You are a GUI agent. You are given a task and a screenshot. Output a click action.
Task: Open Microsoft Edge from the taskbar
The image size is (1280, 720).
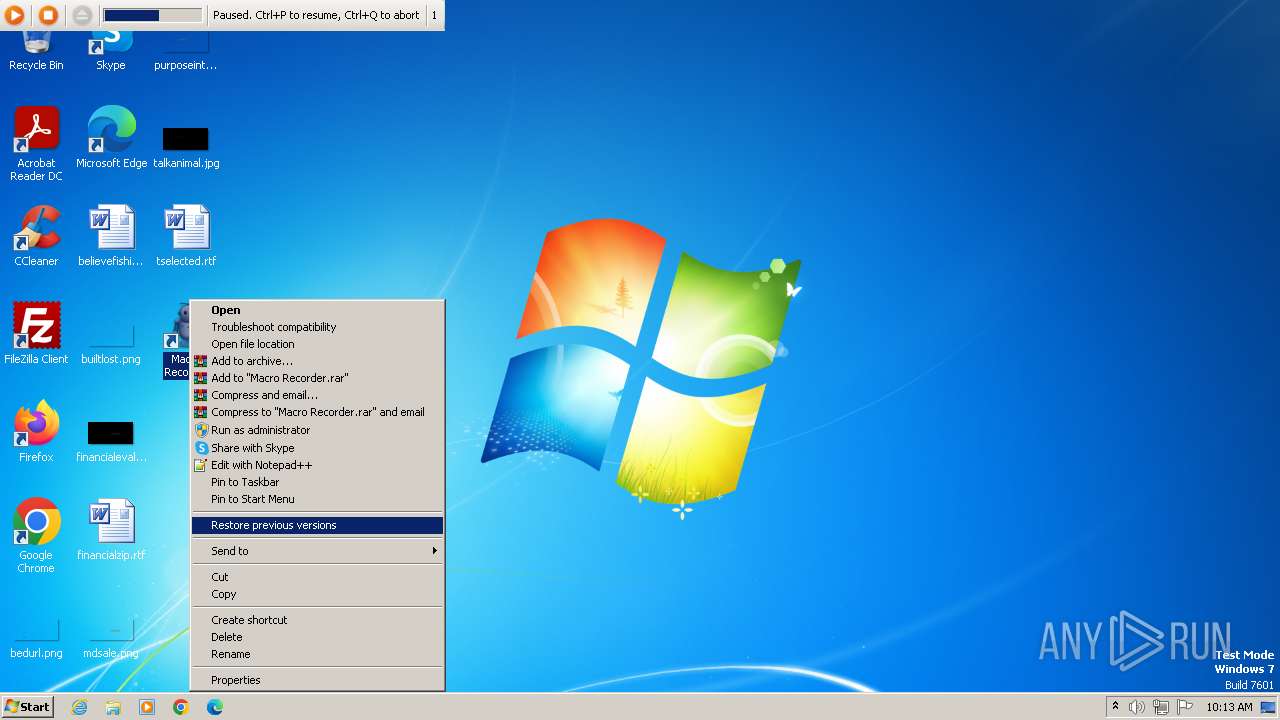pos(215,707)
